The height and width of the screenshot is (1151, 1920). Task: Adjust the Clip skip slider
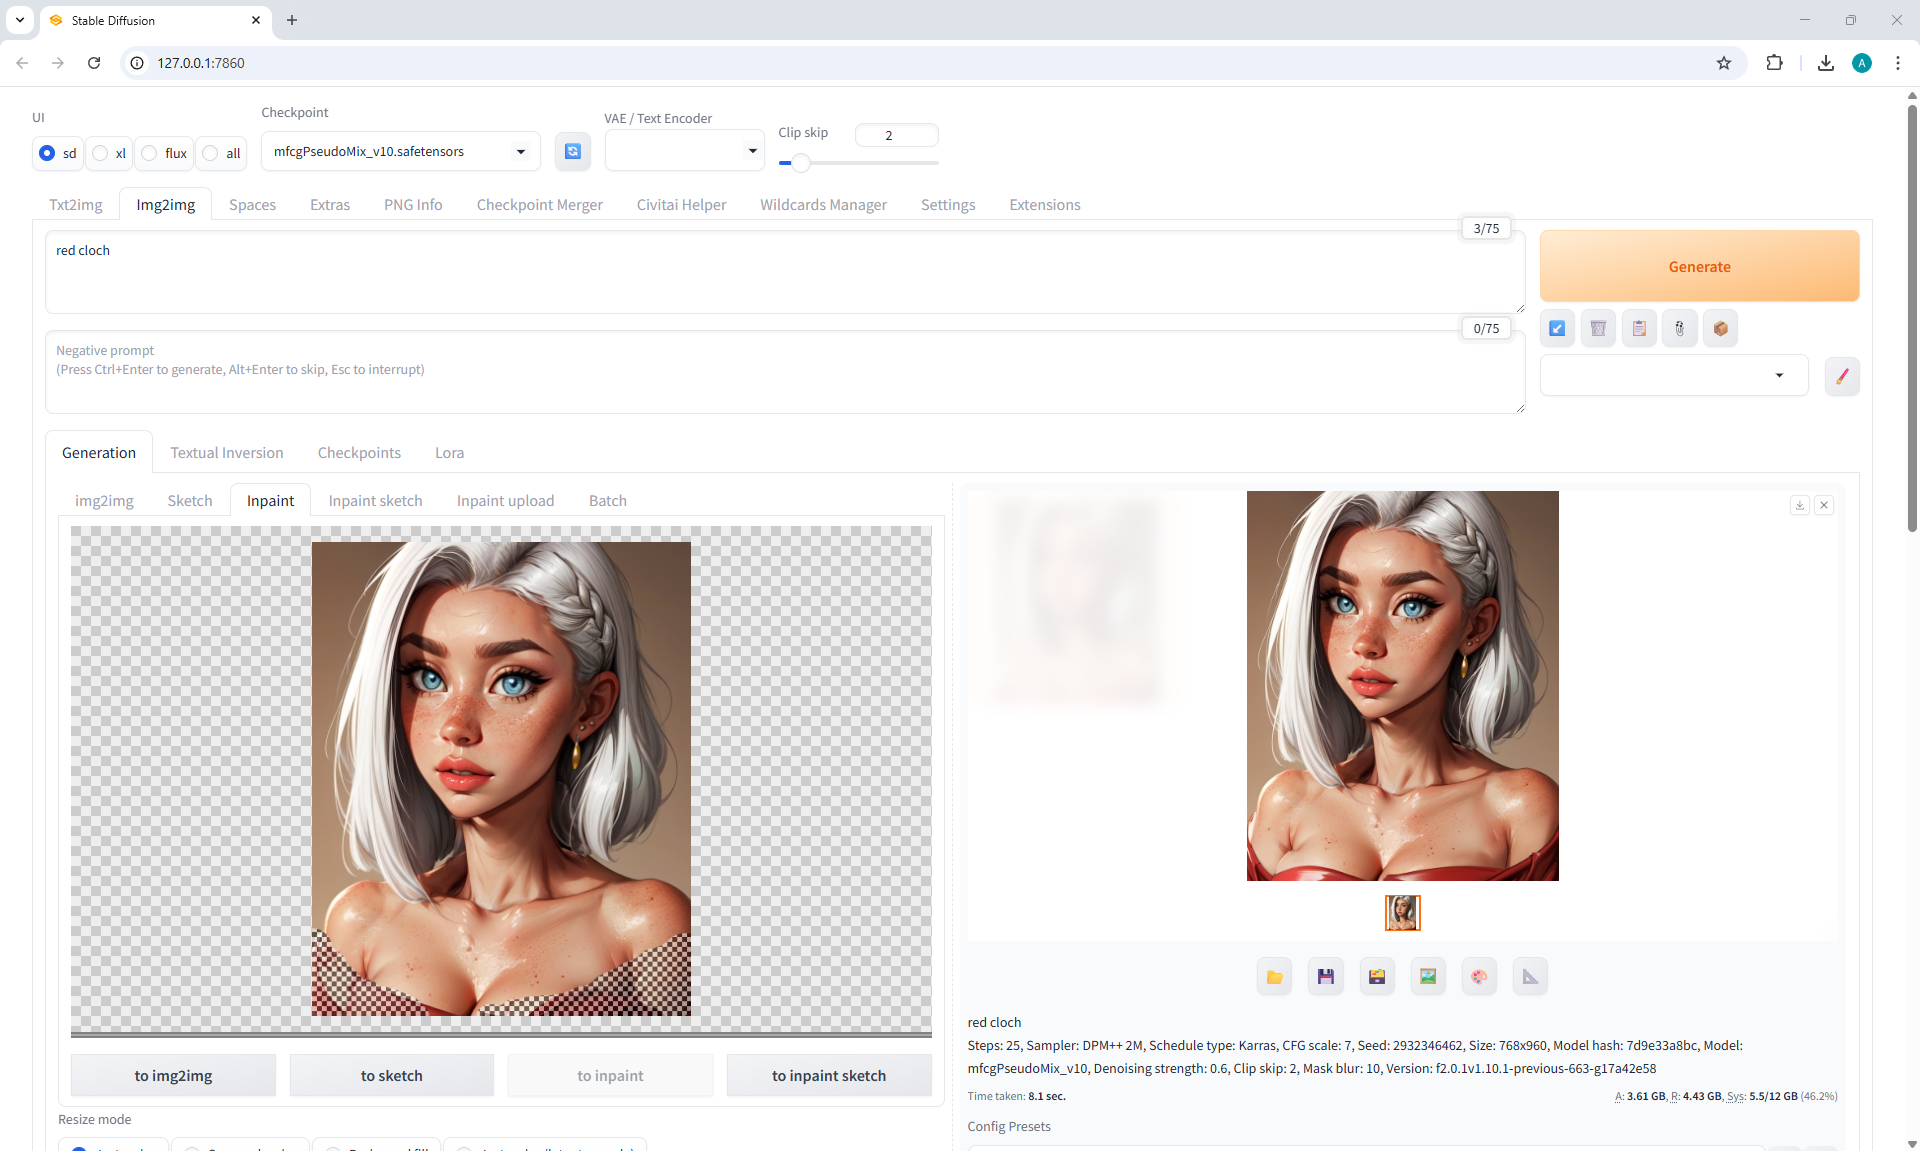point(800,163)
